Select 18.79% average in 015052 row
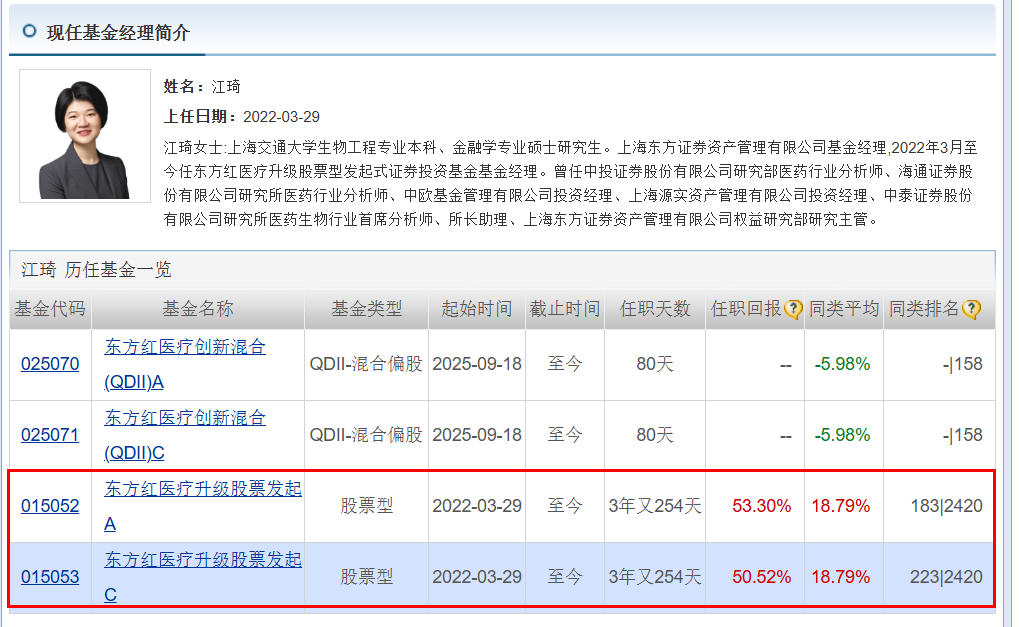Viewport: 1019px width, 627px height. pyautogui.click(x=841, y=506)
